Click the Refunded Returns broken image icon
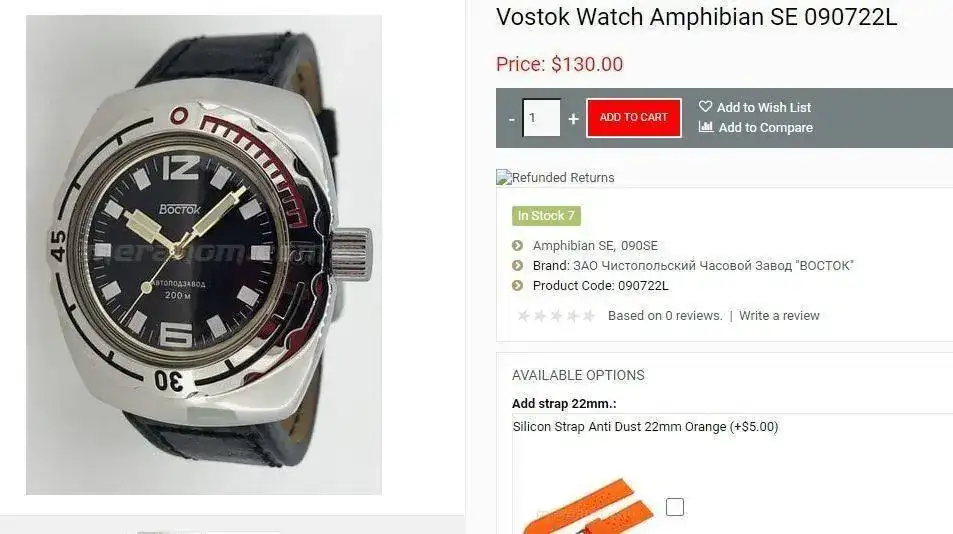The height and width of the screenshot is (534, 953). (x=504, y=177)
